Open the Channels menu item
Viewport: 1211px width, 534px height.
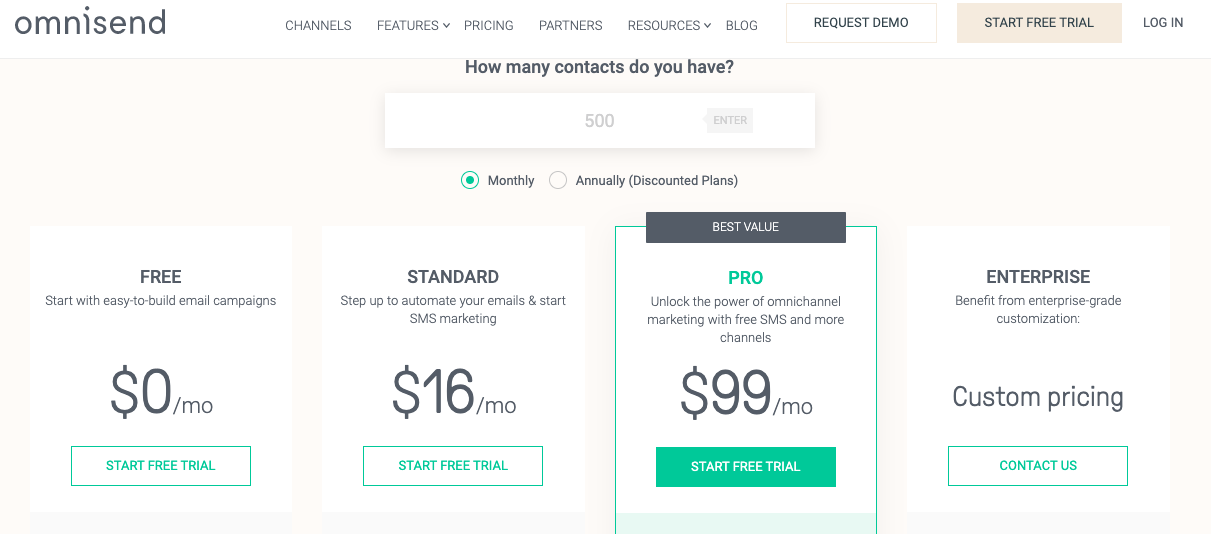pyautogui.click(x=318, y=25)
